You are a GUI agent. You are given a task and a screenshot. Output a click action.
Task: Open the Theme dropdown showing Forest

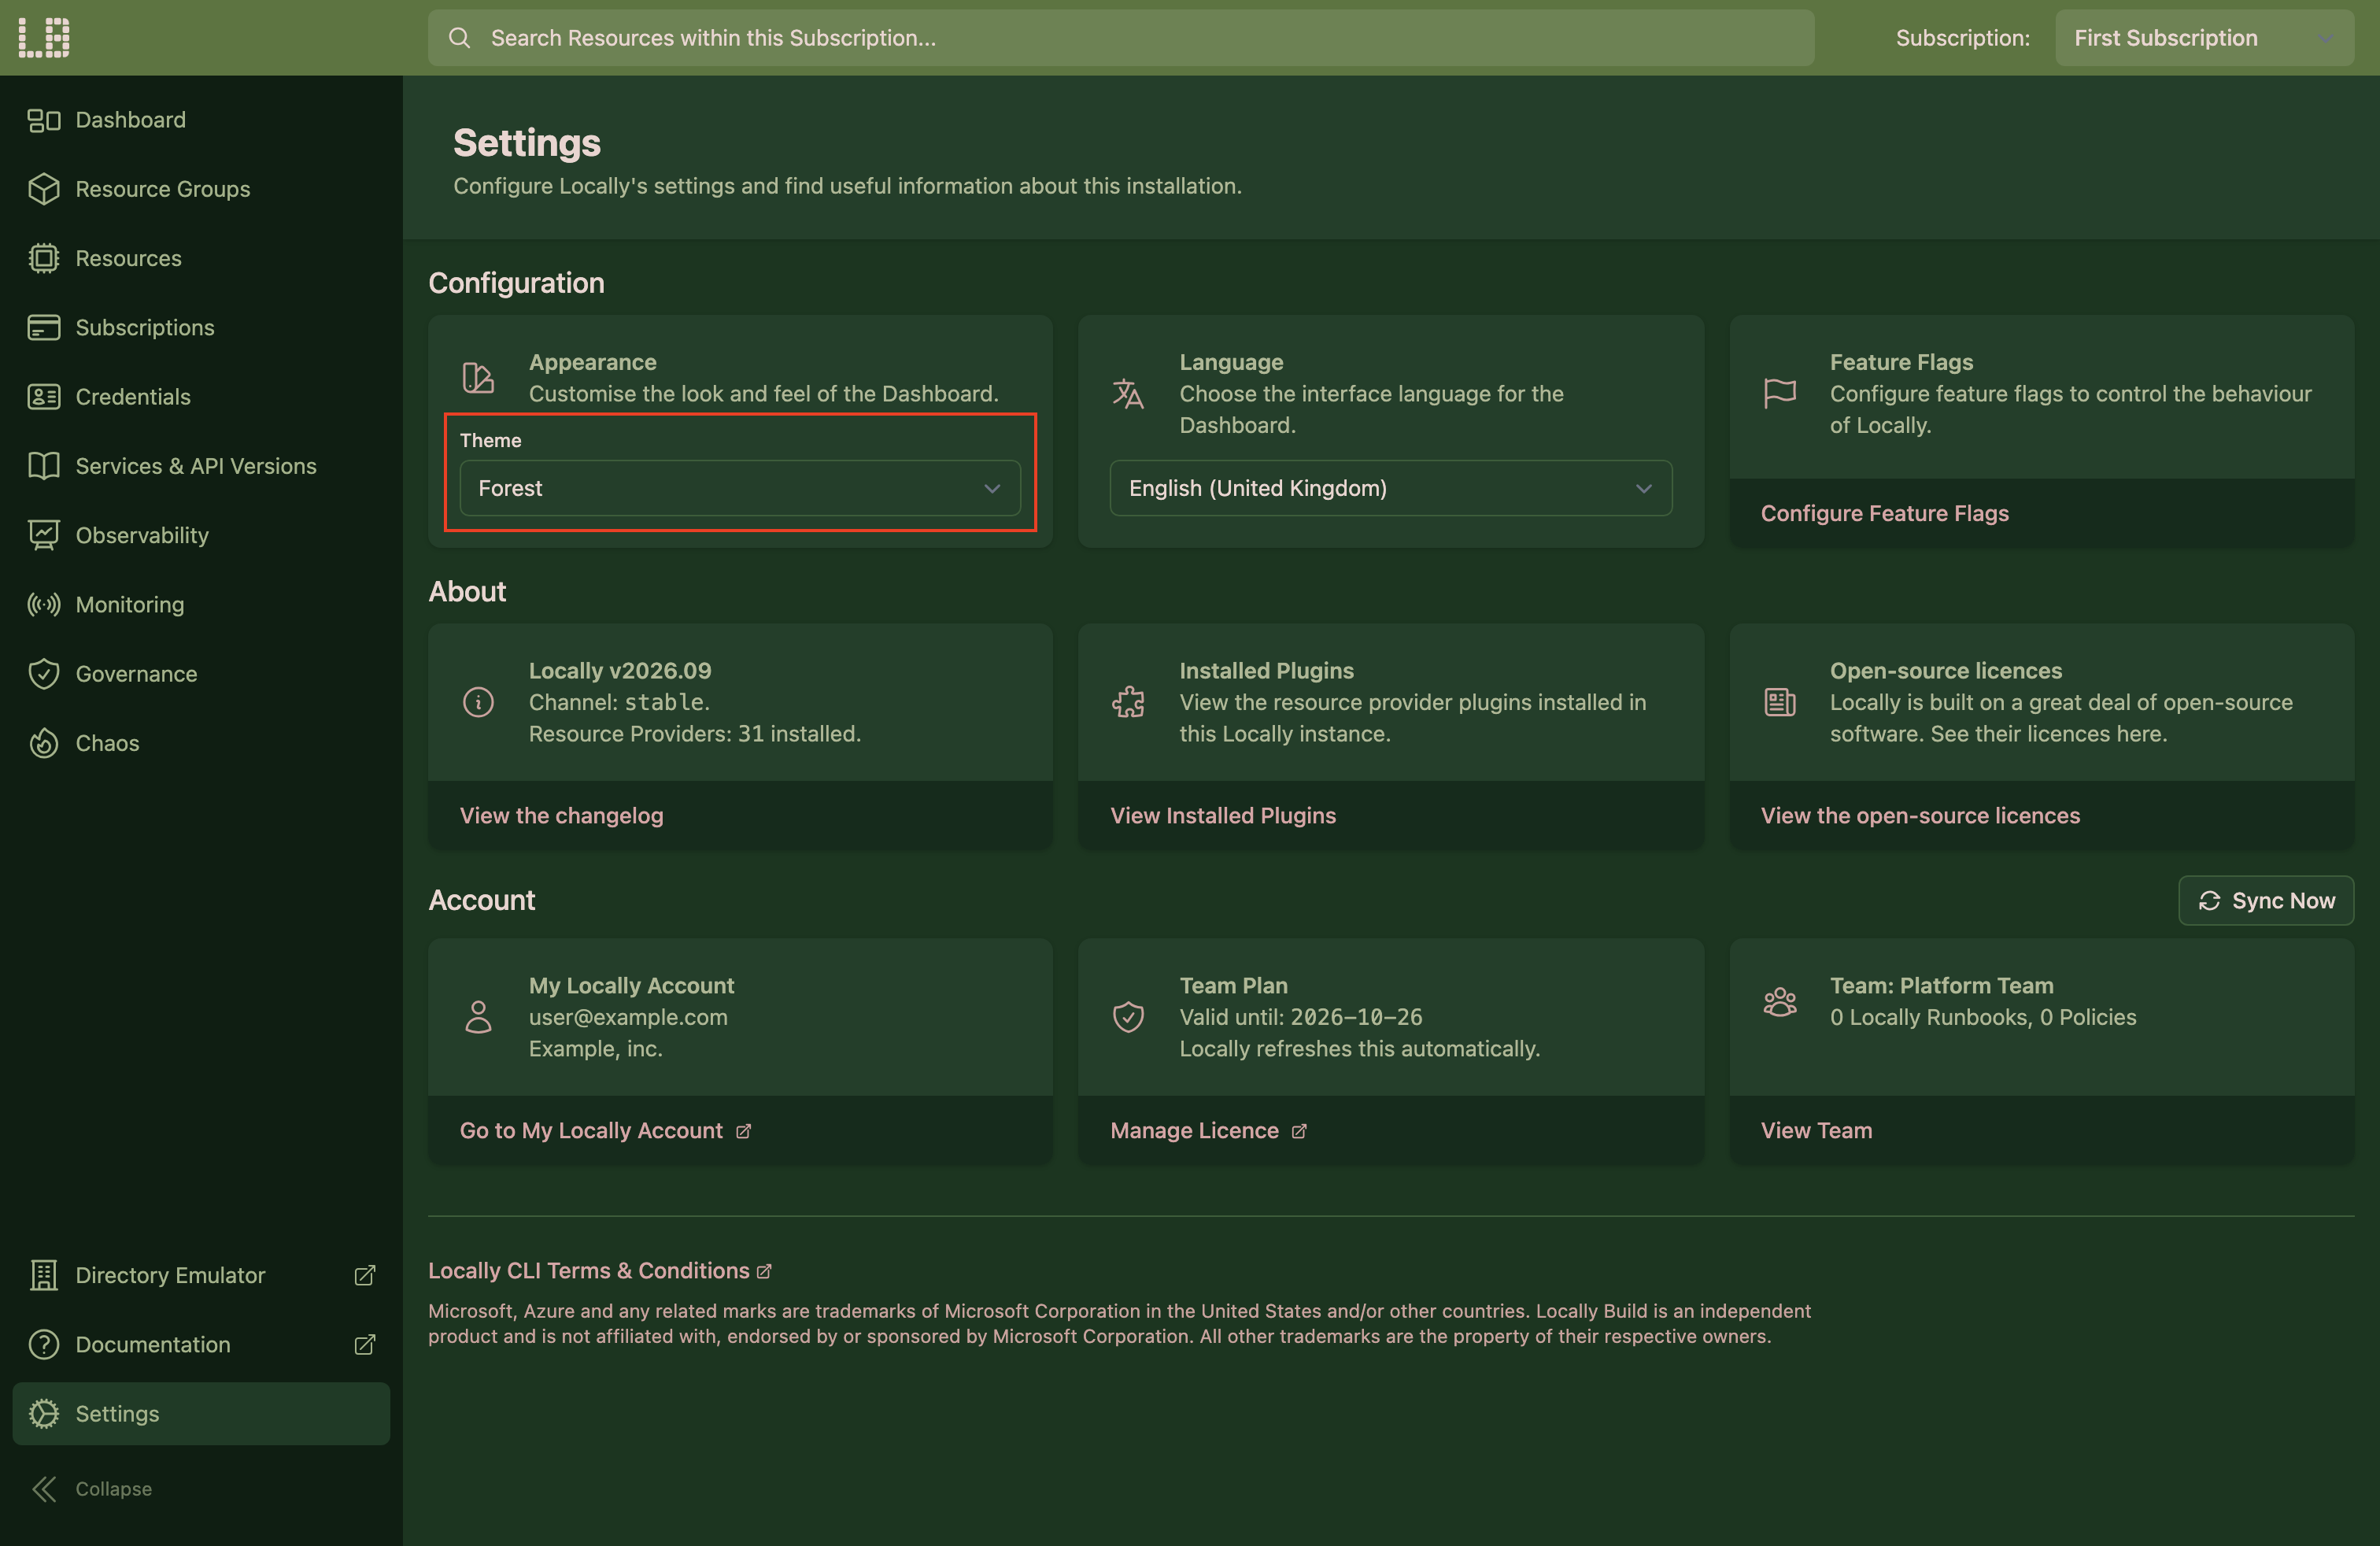pyautogui.click(x=740, y=488)
